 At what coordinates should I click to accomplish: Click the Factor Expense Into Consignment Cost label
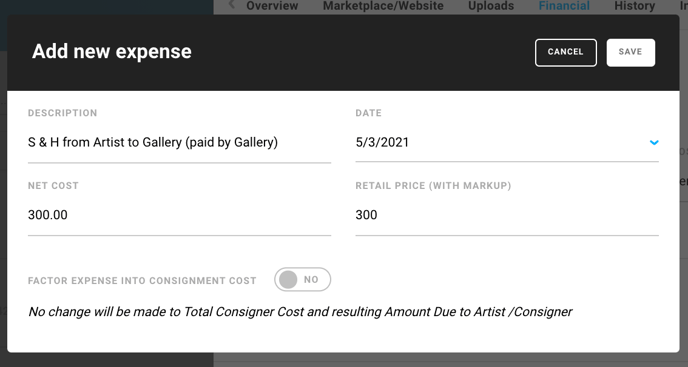(142, 281)
